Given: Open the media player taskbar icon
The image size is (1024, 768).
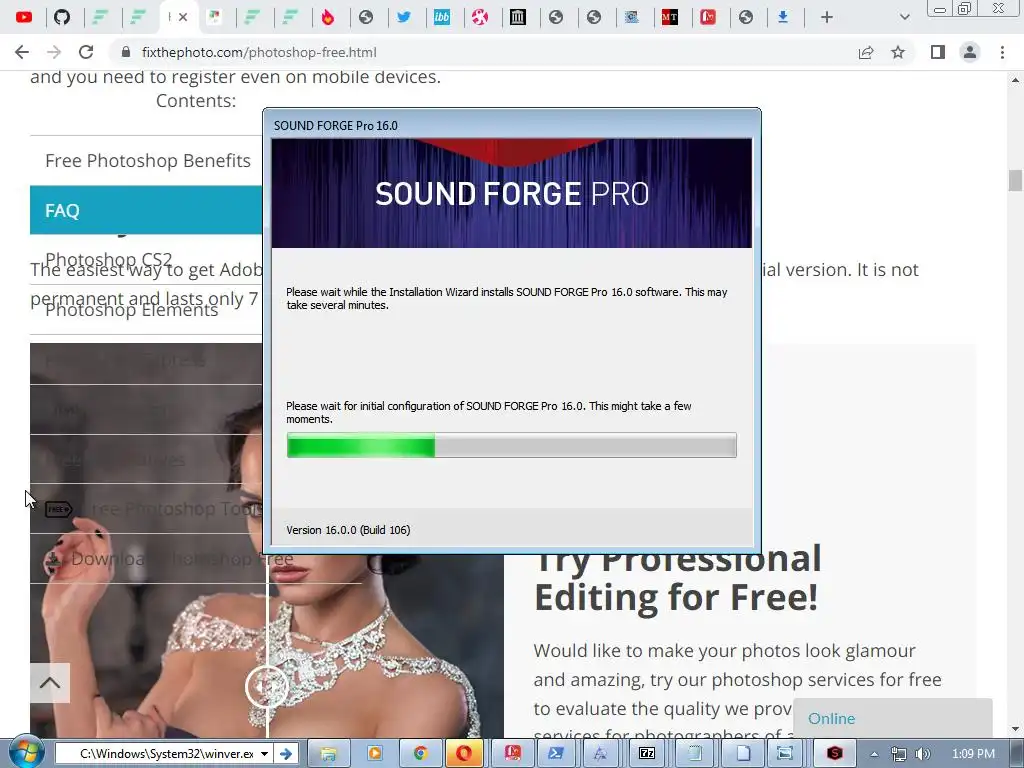Looking at the screenshot, I should 374,754.
